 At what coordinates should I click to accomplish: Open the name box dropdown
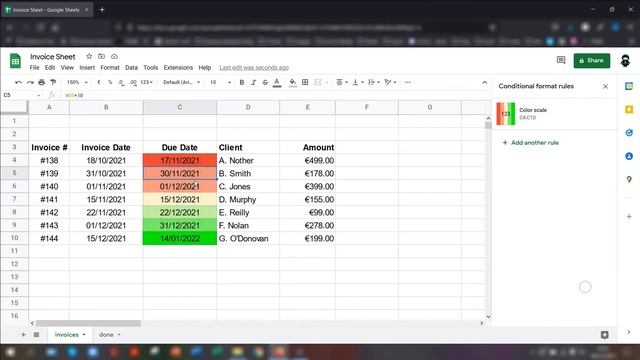39,95
